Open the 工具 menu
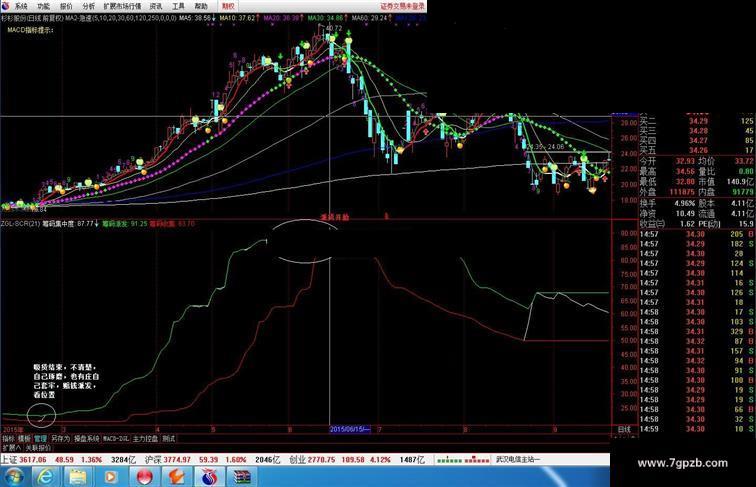 pyautogui.click(x=178, y=6)
